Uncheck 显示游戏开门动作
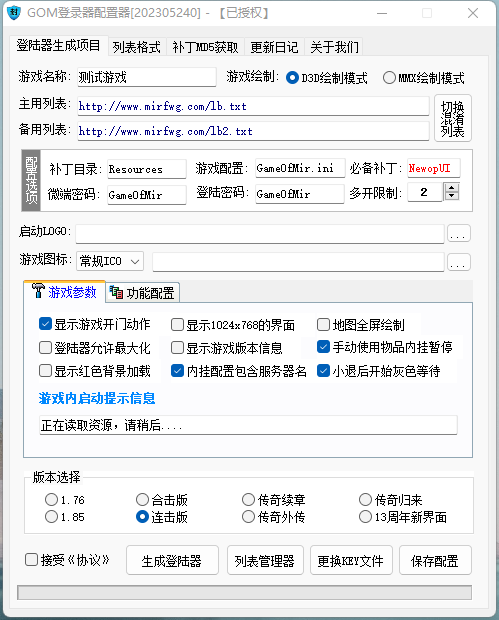Image resolution: width=499 pixels, height=620 pixels. [45, 324]
